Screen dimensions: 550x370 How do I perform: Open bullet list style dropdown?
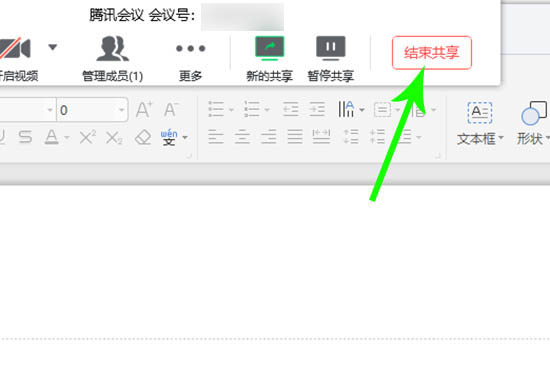pos(231,110)
